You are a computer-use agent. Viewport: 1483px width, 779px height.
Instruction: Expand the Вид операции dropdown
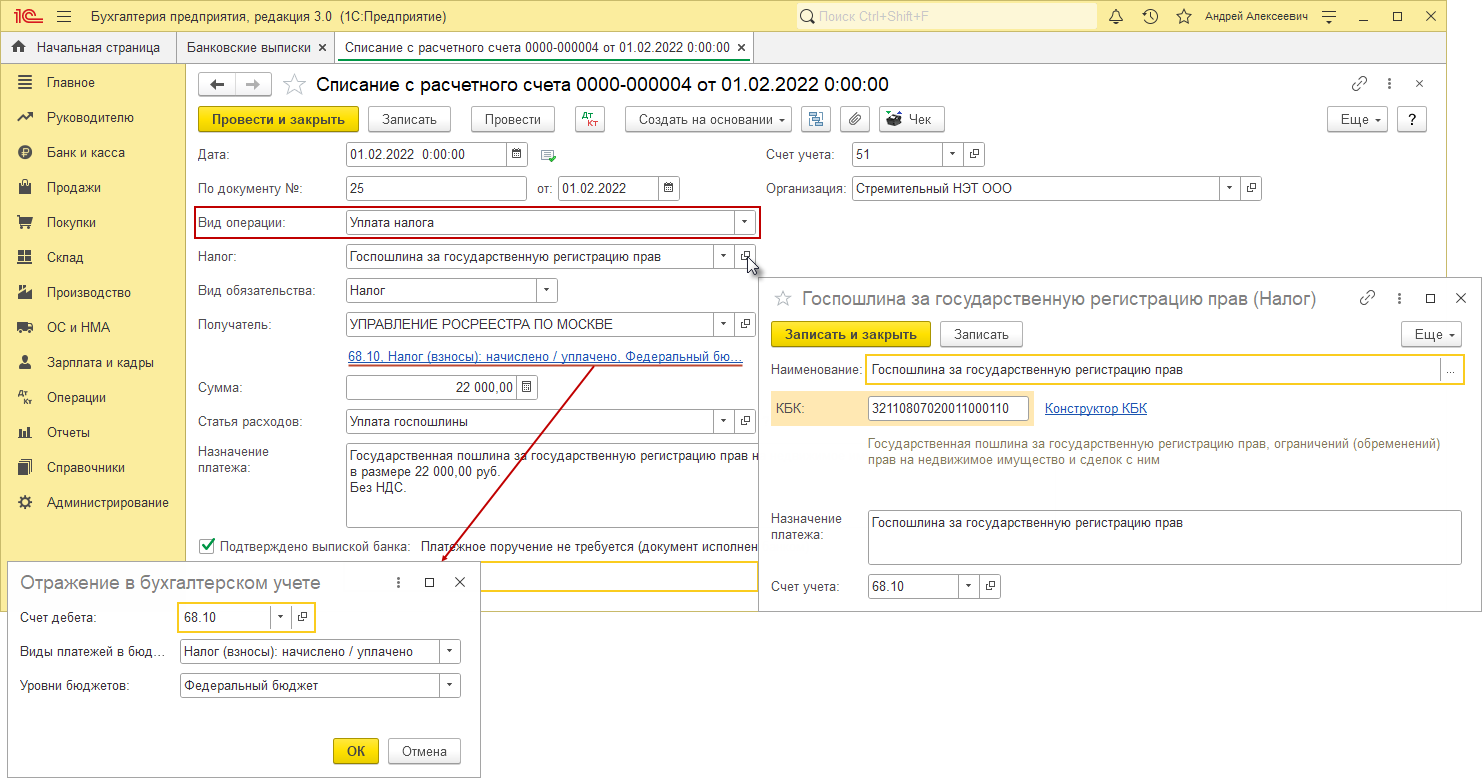click(745, 223)
